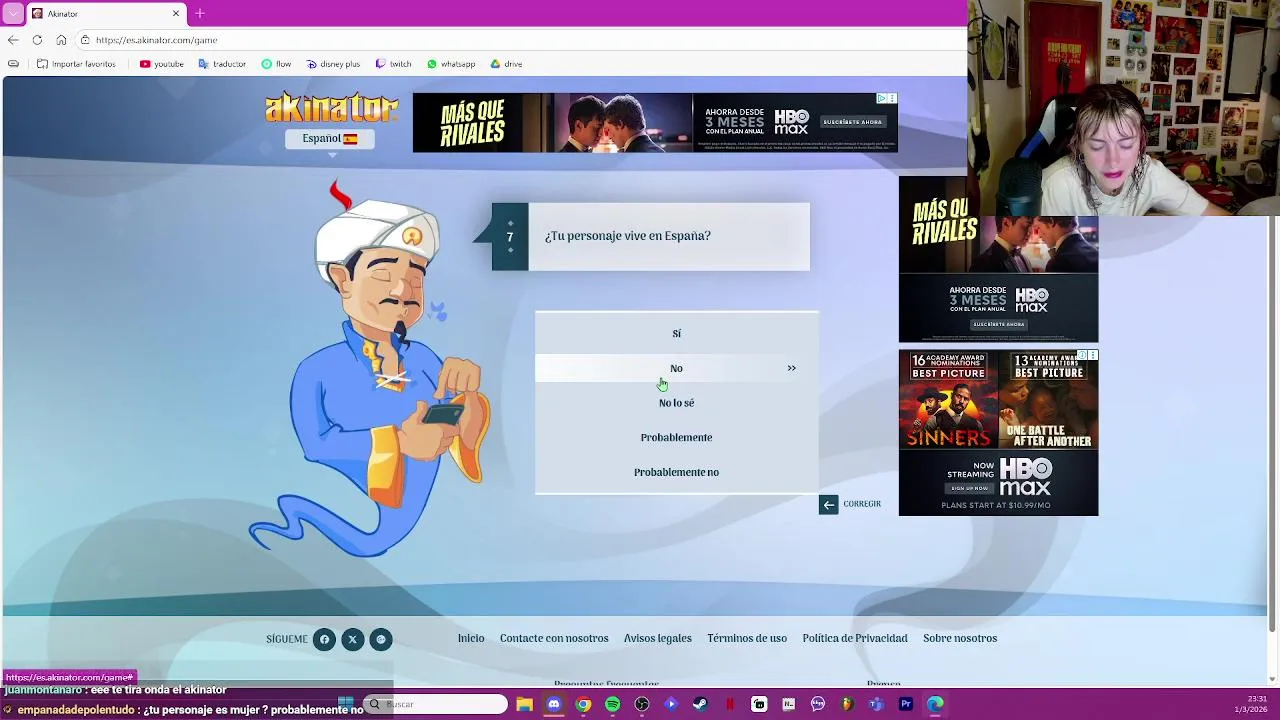Close the Akinator tab
Screen dimensions: 1280x720
pyautogui.click(x=176, y=13)
